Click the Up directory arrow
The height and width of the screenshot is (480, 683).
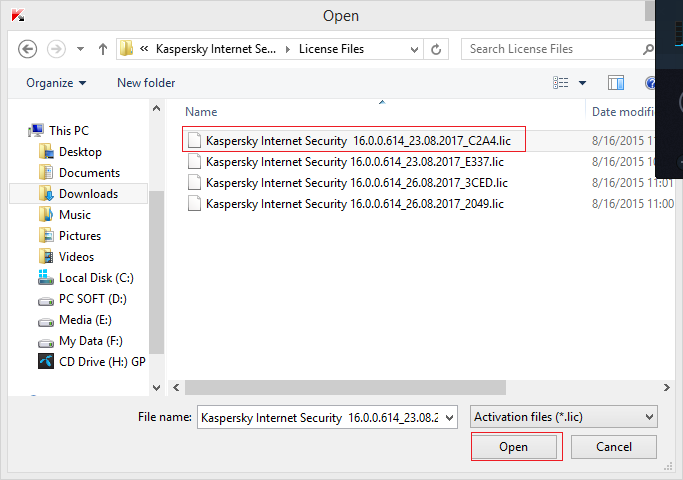click(x=103, y=49)
